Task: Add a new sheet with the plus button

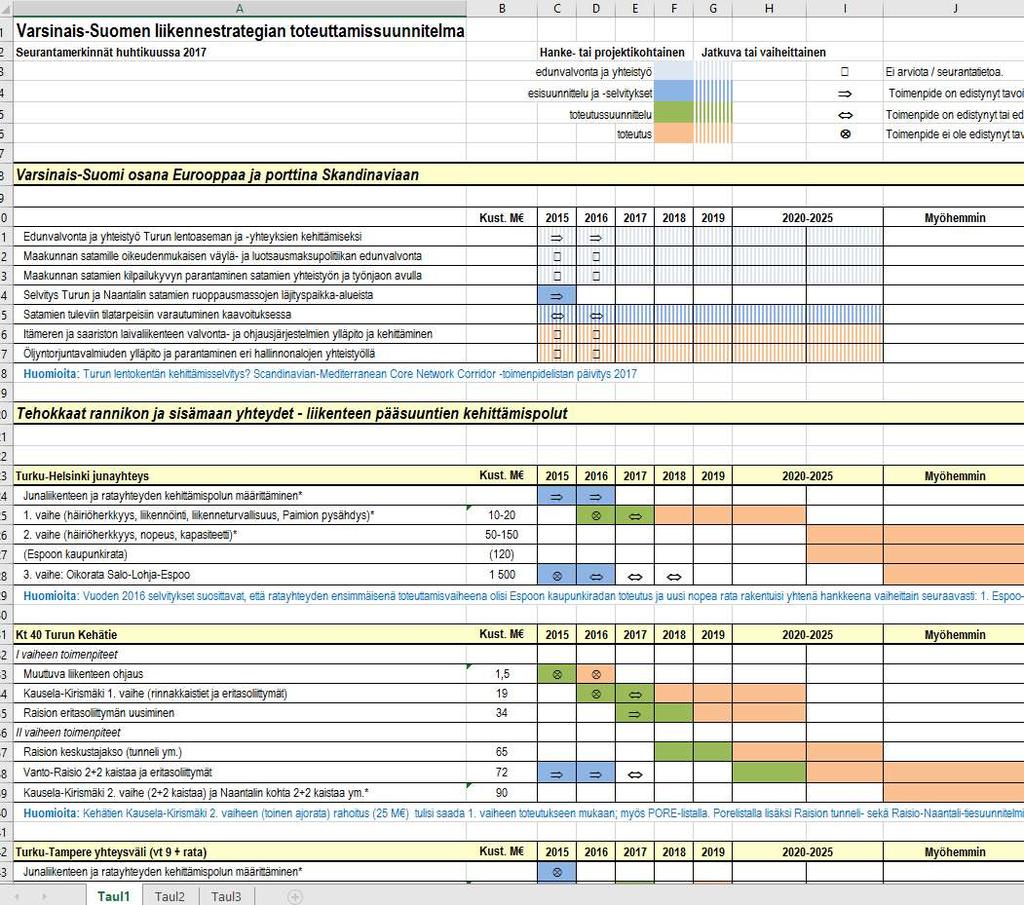Action: 295,897
